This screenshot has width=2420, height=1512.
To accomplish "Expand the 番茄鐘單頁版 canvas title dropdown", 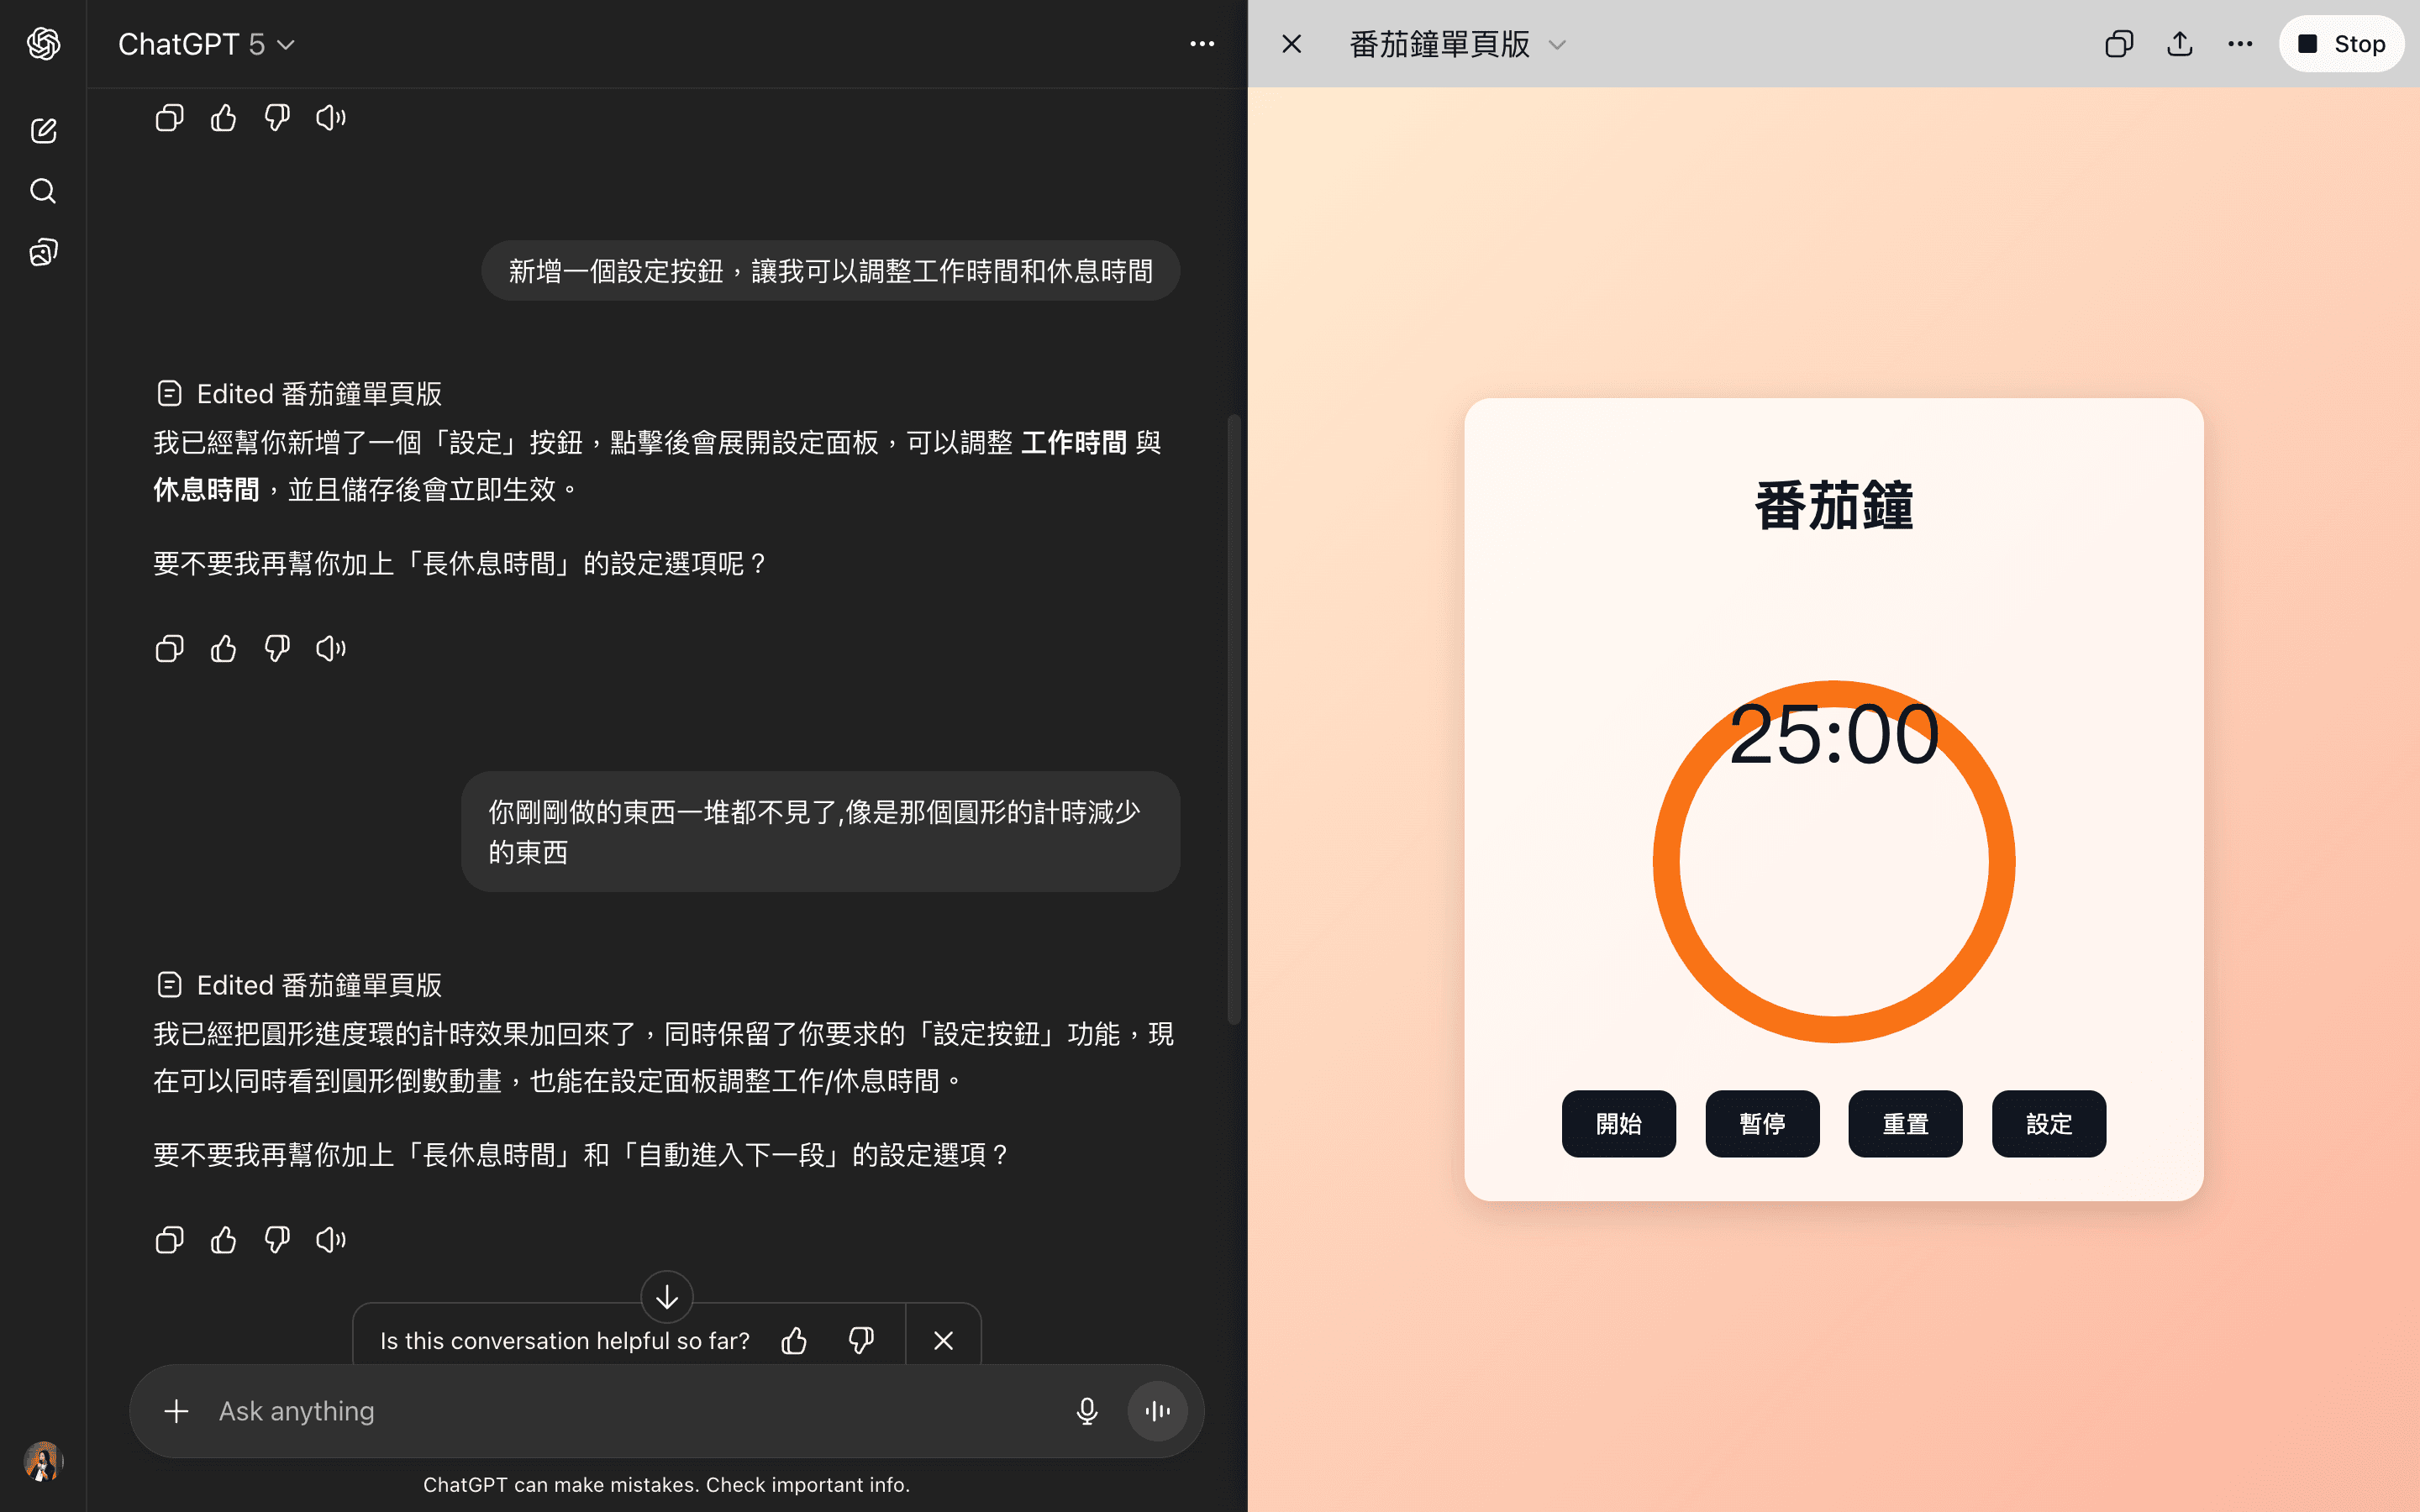I will pyautogui.click(x=1457, y=44).
